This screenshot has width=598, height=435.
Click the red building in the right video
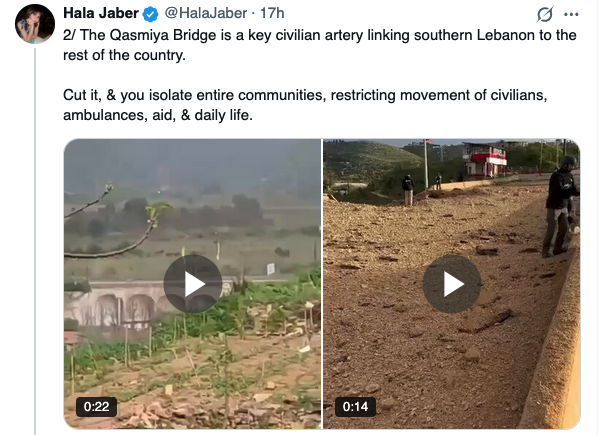(x=484, y=160)
